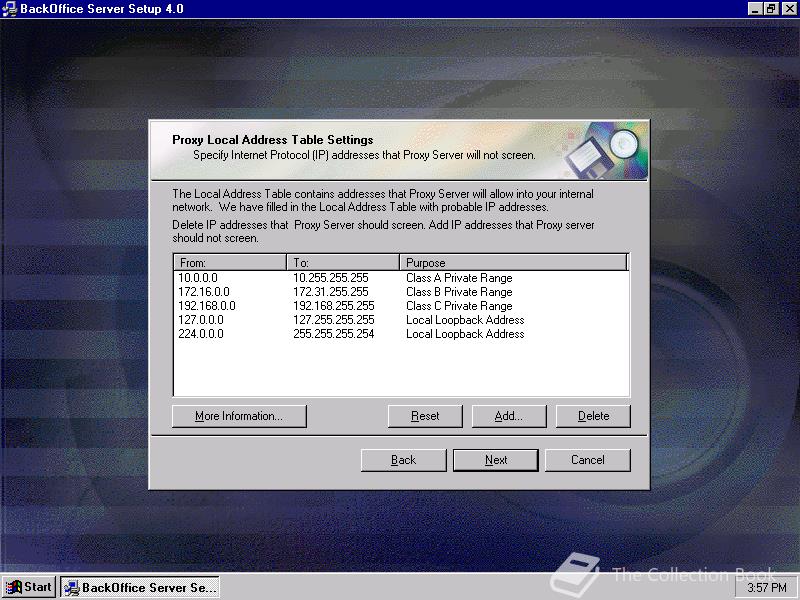This screenshot has height=600, width=800.
Task: Click the 3:57 PM system clock
Action: (x=766, y=588)
